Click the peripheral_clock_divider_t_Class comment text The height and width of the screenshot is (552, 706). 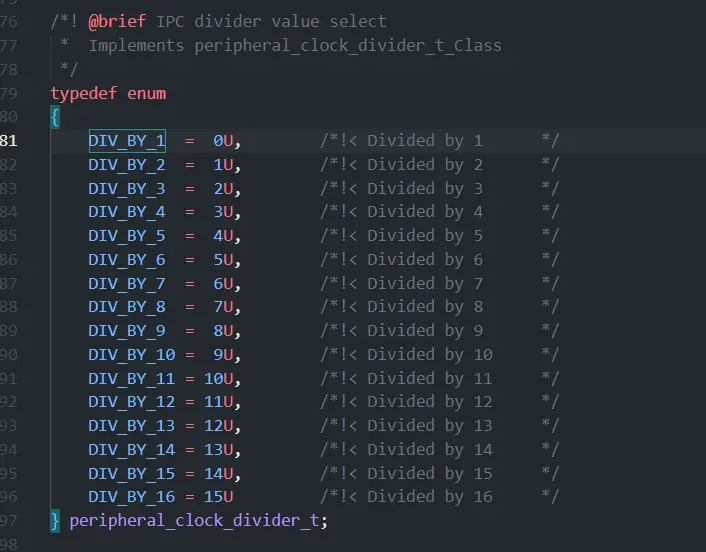coord(348,45)
